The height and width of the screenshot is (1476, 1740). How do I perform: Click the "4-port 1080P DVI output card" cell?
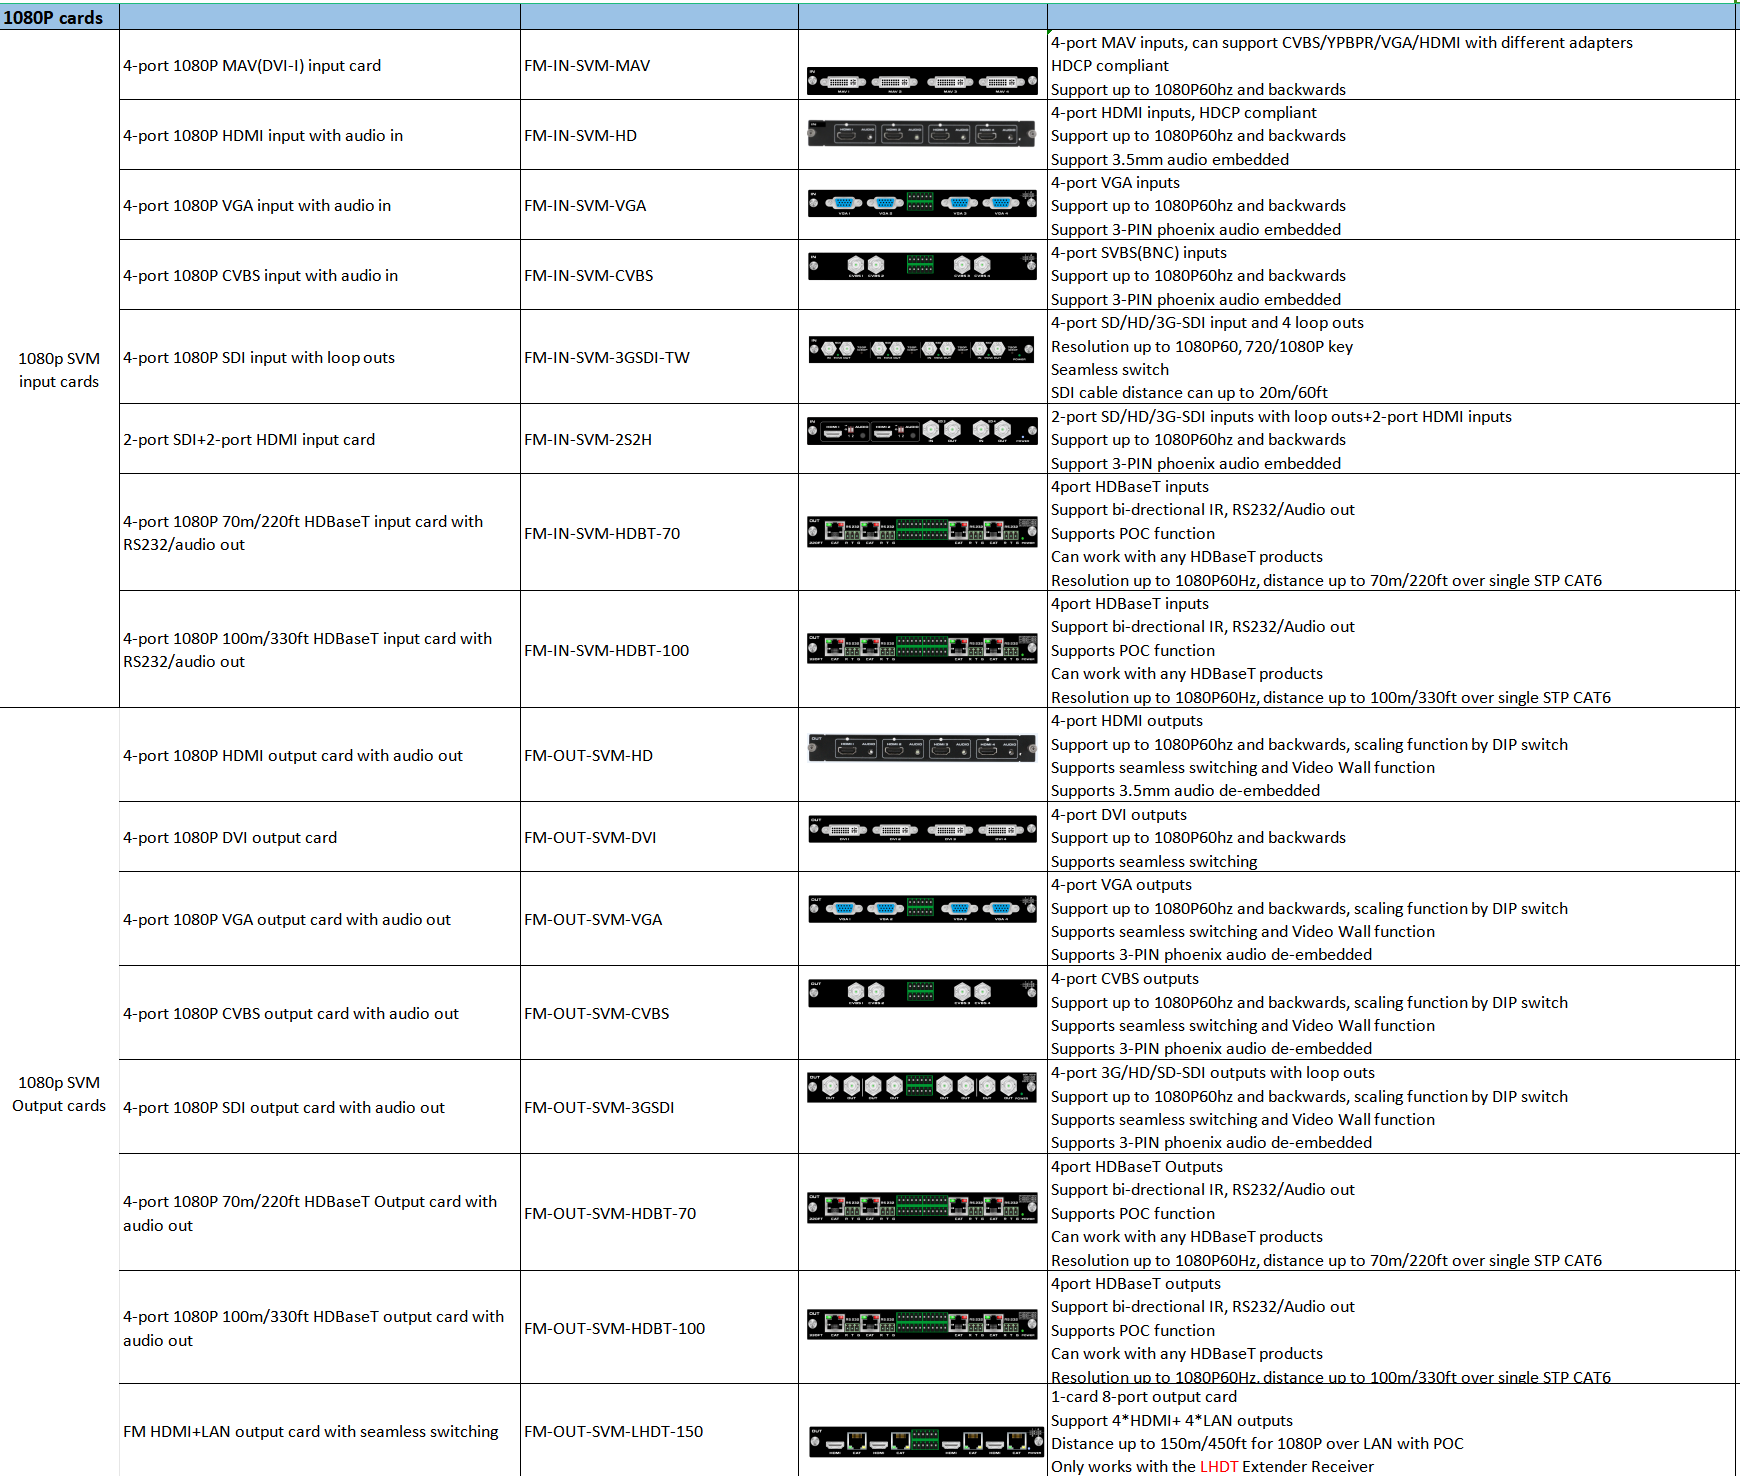[230, 838]
